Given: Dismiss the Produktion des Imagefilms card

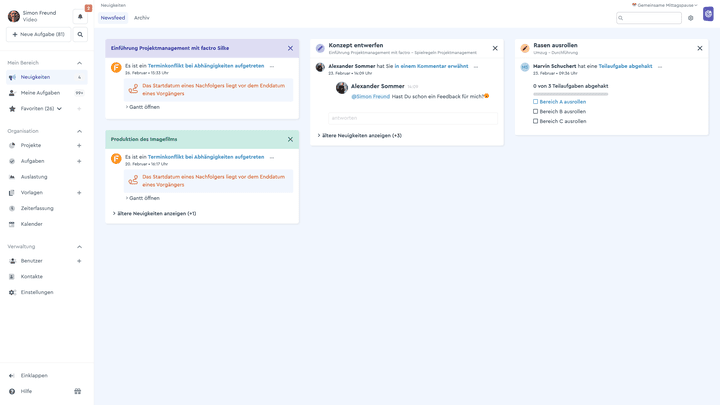Looking at the screenshot, I should tap(290, 140).
